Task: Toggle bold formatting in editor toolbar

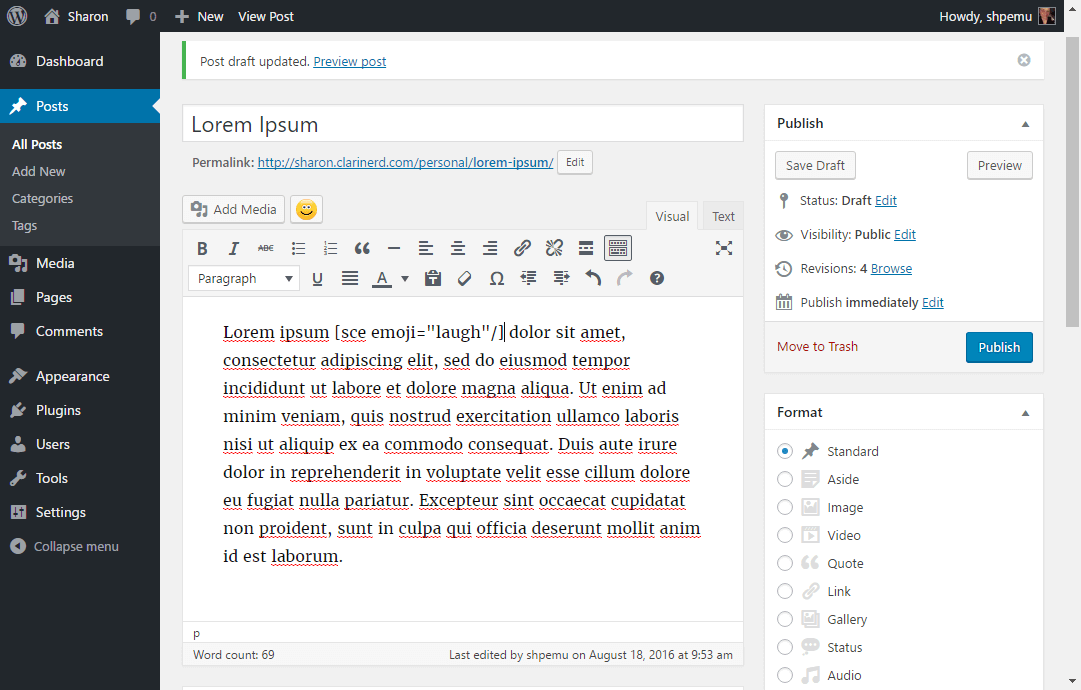Action: click(x=202, y=249)
